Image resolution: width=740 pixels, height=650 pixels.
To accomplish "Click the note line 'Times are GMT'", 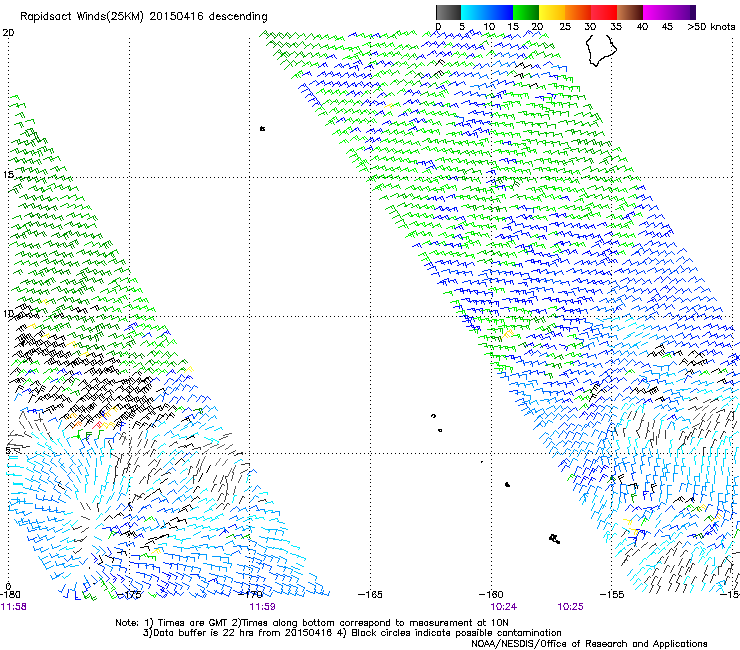I will pyautogui.click(x=312, y=623).
